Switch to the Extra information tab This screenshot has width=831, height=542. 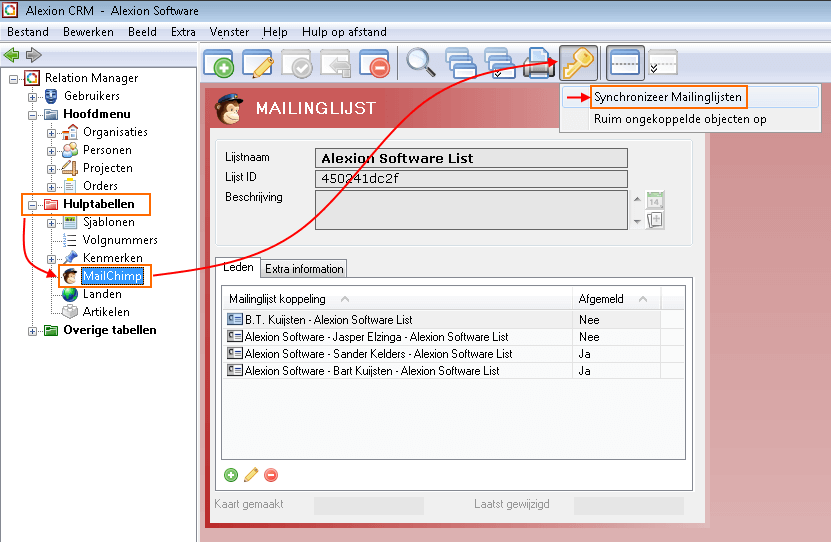[x=304, y=269]
